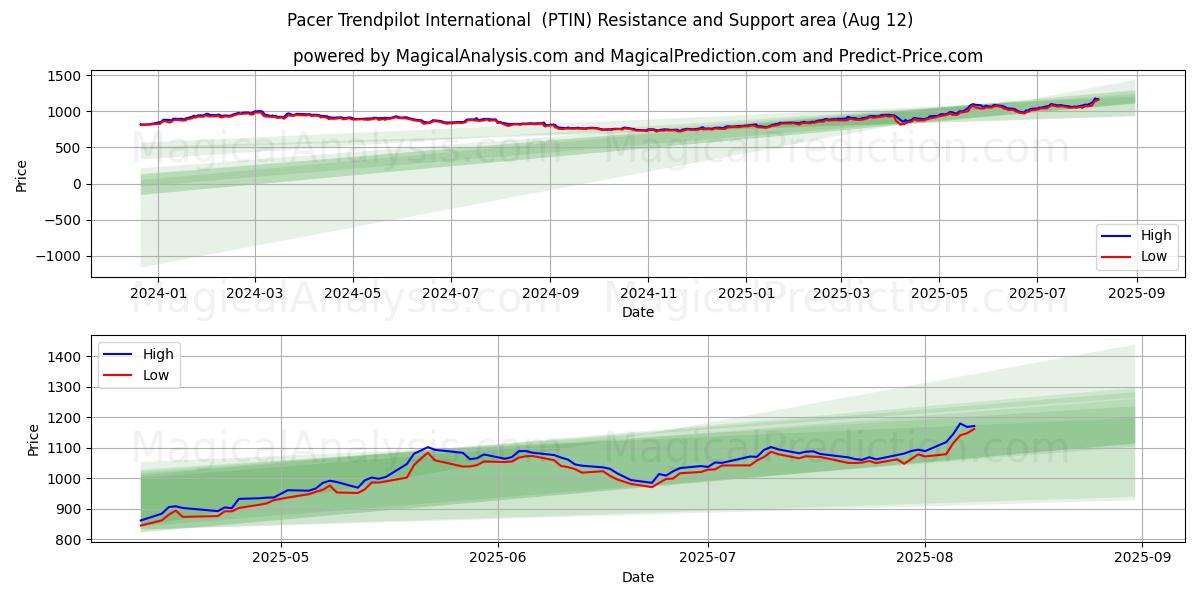This screenshot has height=600, width=1200.
Task: Click the High legend entry in bottom chart
Action: (138, 354)
